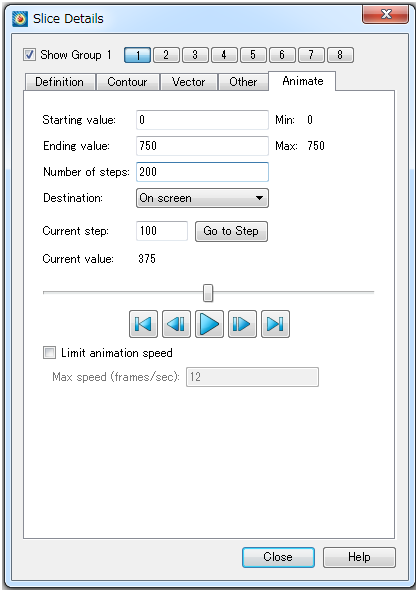Open the Destination dropdown
418x592 pixels.
[x=202, y=198]
